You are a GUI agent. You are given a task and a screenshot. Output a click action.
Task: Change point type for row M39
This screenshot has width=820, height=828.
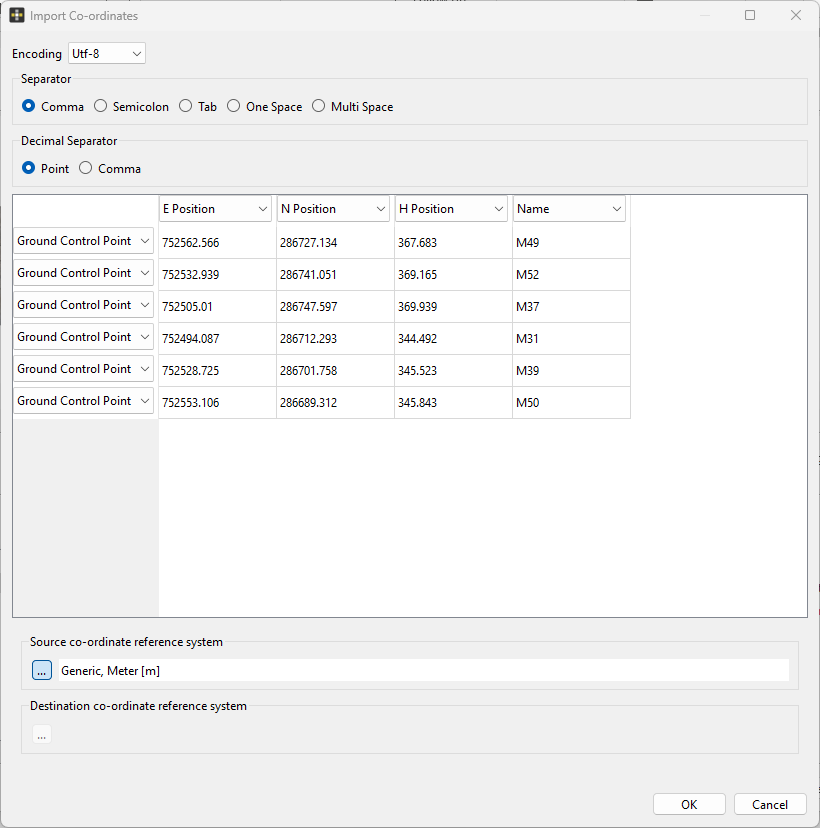coord(83,369)
